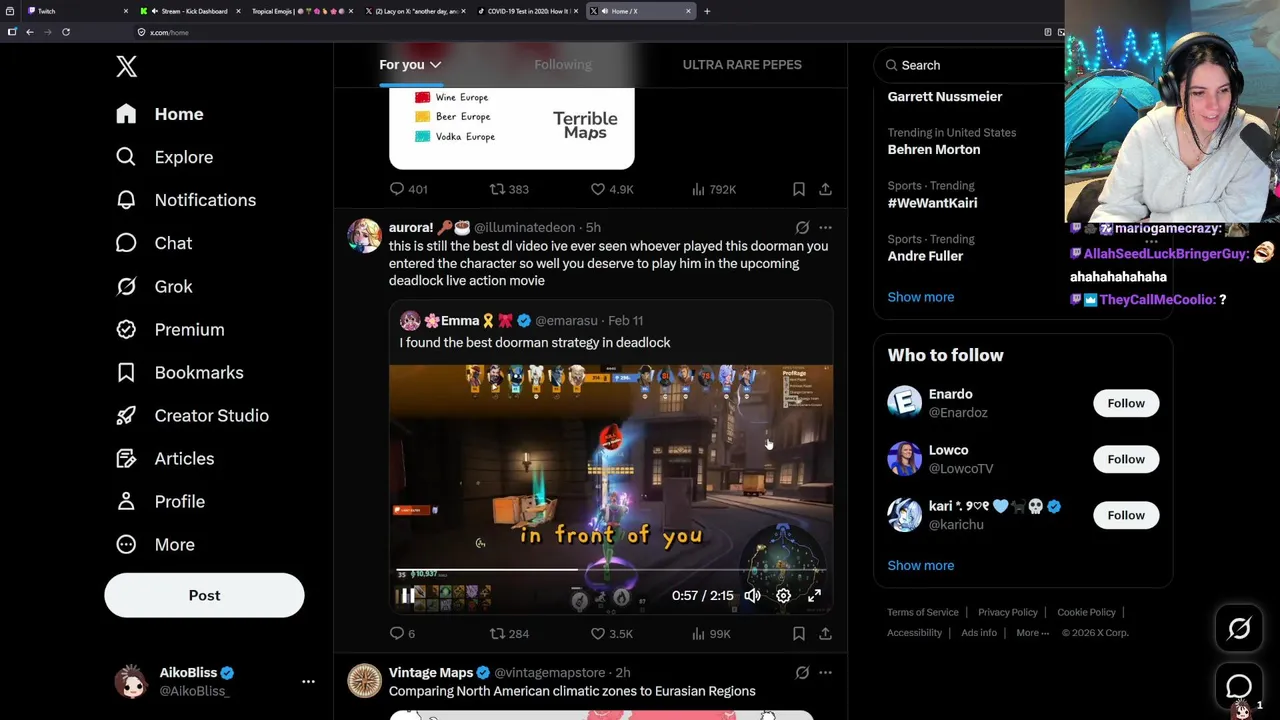The height and width of the screenshot is (720, 1280).
Task: Go to Profile page
Action: click(160, 501)
